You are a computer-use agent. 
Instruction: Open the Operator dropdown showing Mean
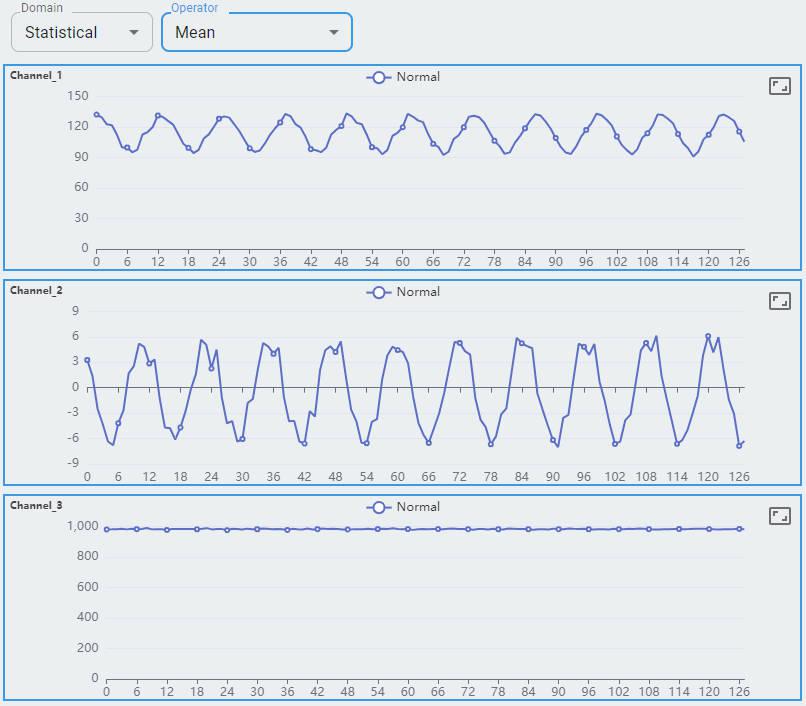pyautogui.click(x=257, y=32)
